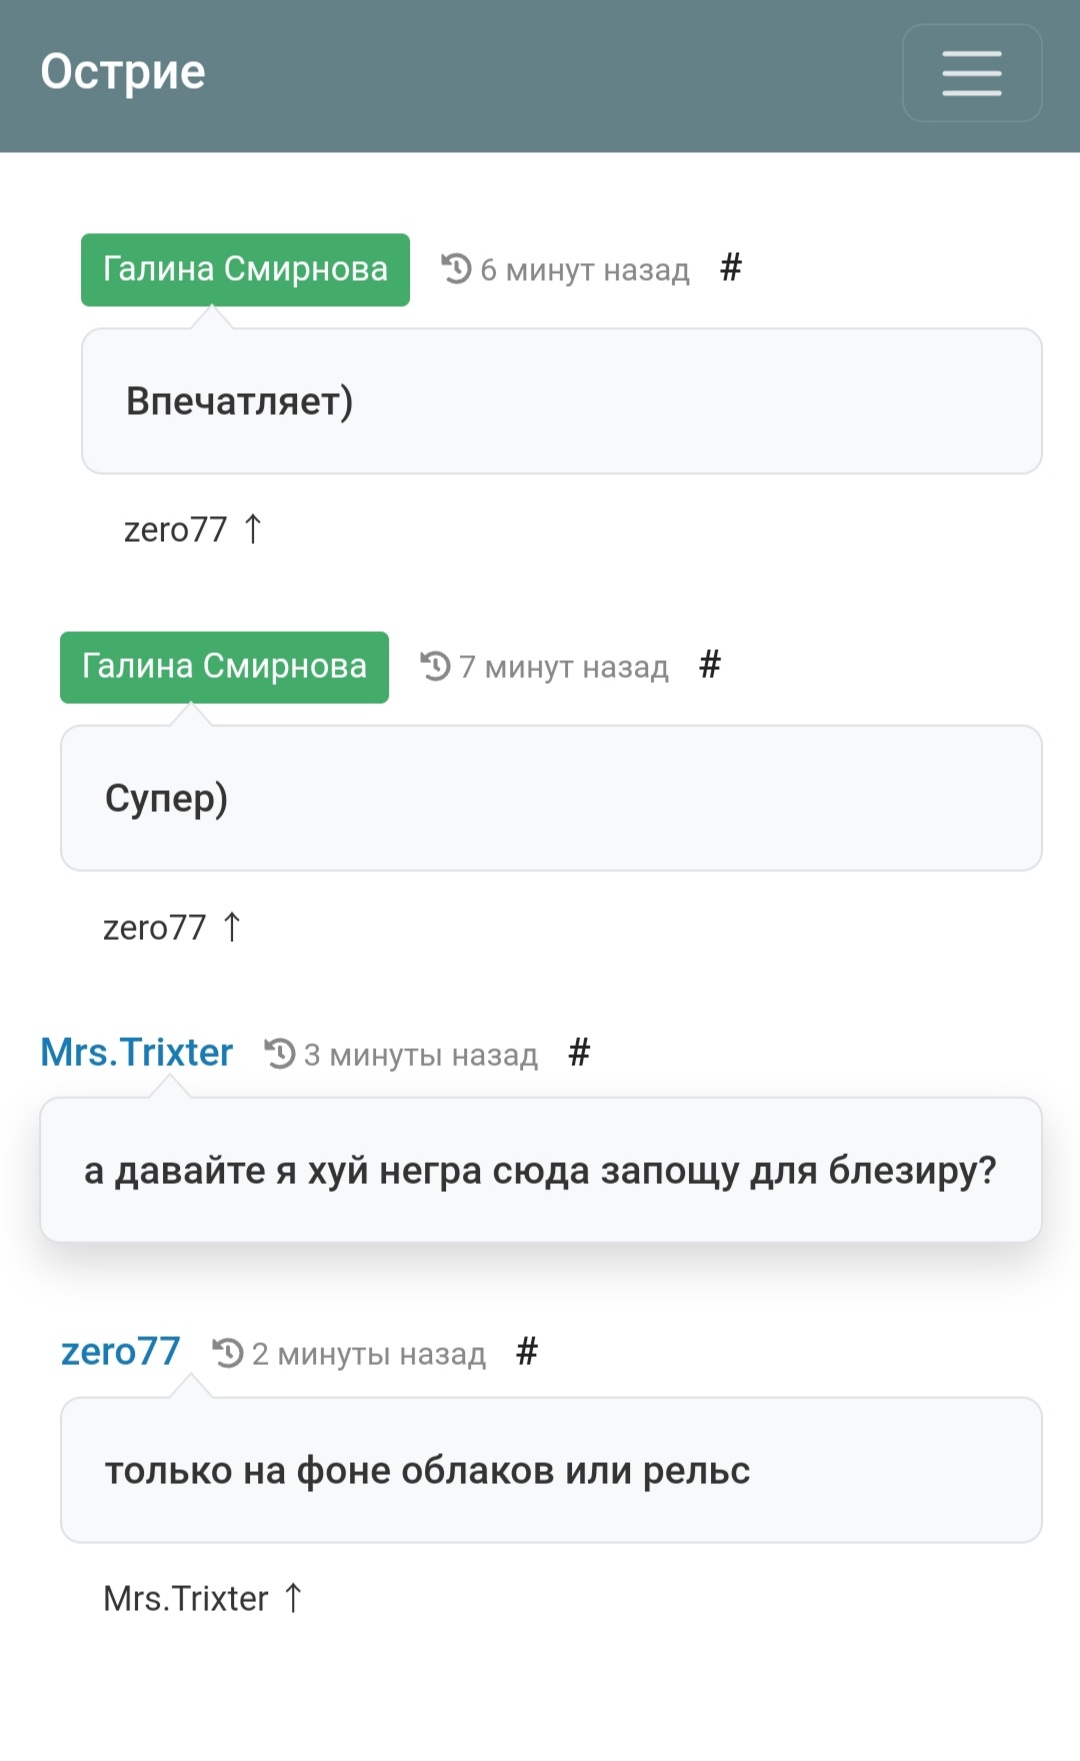Click the Впечатляет) comment bubble

pos(561,401)
